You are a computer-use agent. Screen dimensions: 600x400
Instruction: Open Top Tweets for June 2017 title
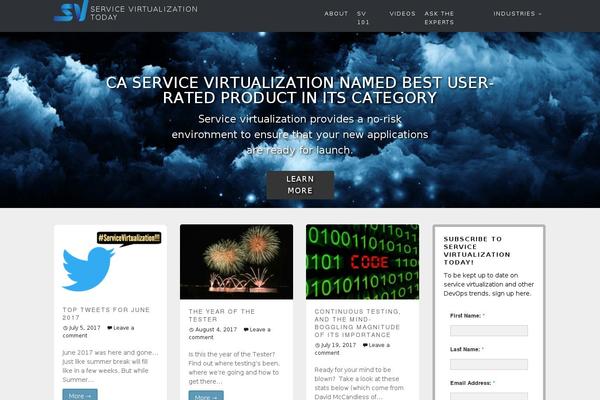coord(106,313)
